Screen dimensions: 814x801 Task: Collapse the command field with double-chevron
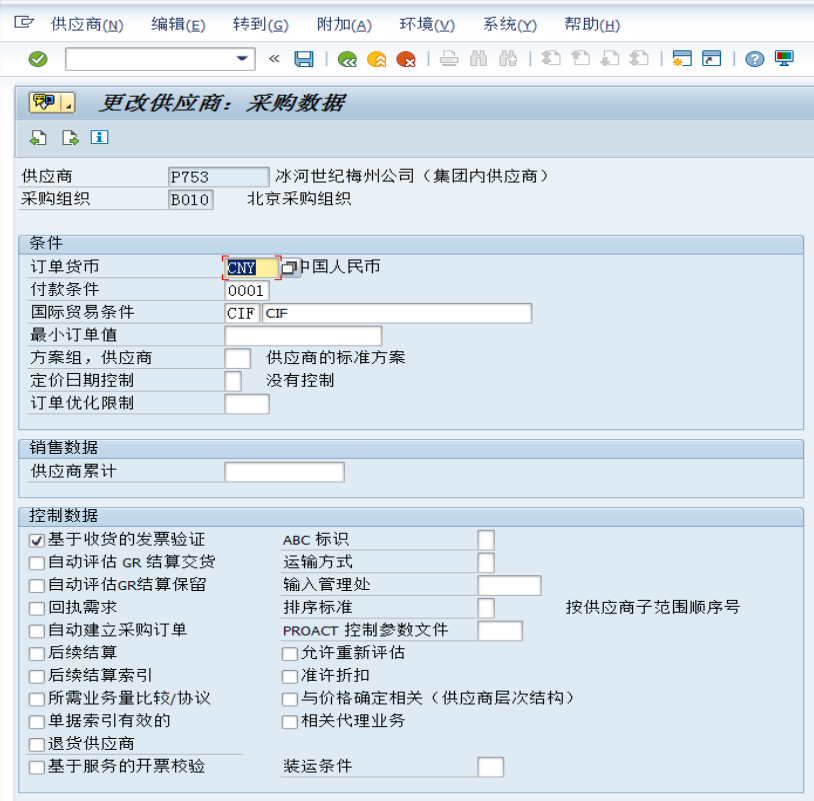pos(274,59)
